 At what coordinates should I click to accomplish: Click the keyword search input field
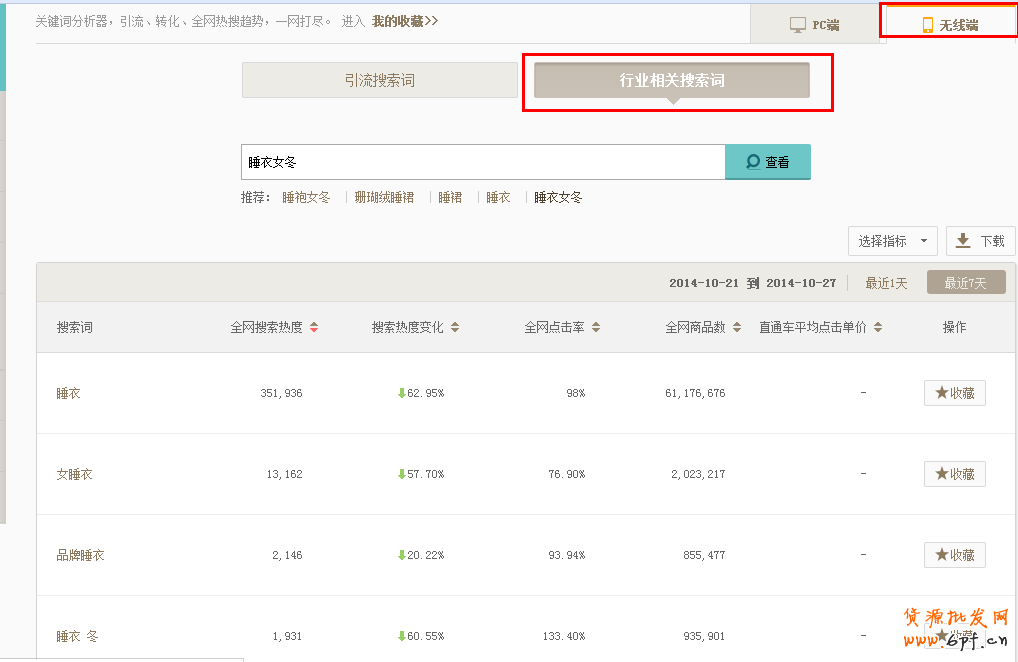[482, 162]
